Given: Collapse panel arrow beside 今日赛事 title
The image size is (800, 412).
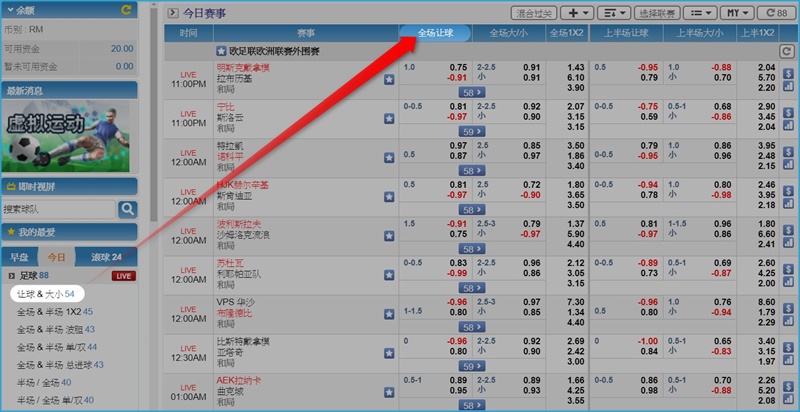Looking at the screenshot, I should (173, 13).
